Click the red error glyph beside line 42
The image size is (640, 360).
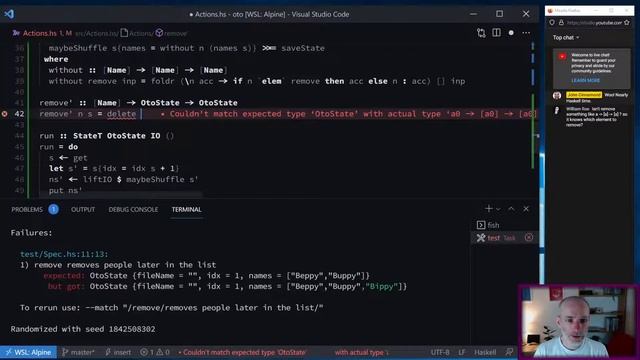point(4,114)
